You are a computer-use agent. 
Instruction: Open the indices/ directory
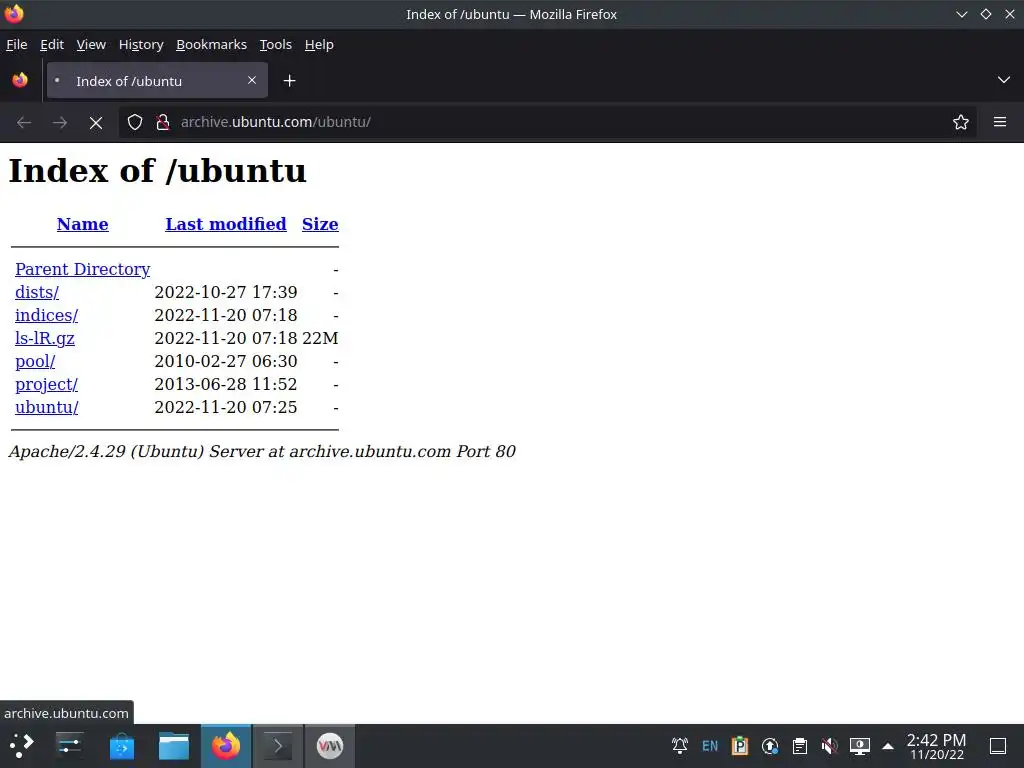46,315
